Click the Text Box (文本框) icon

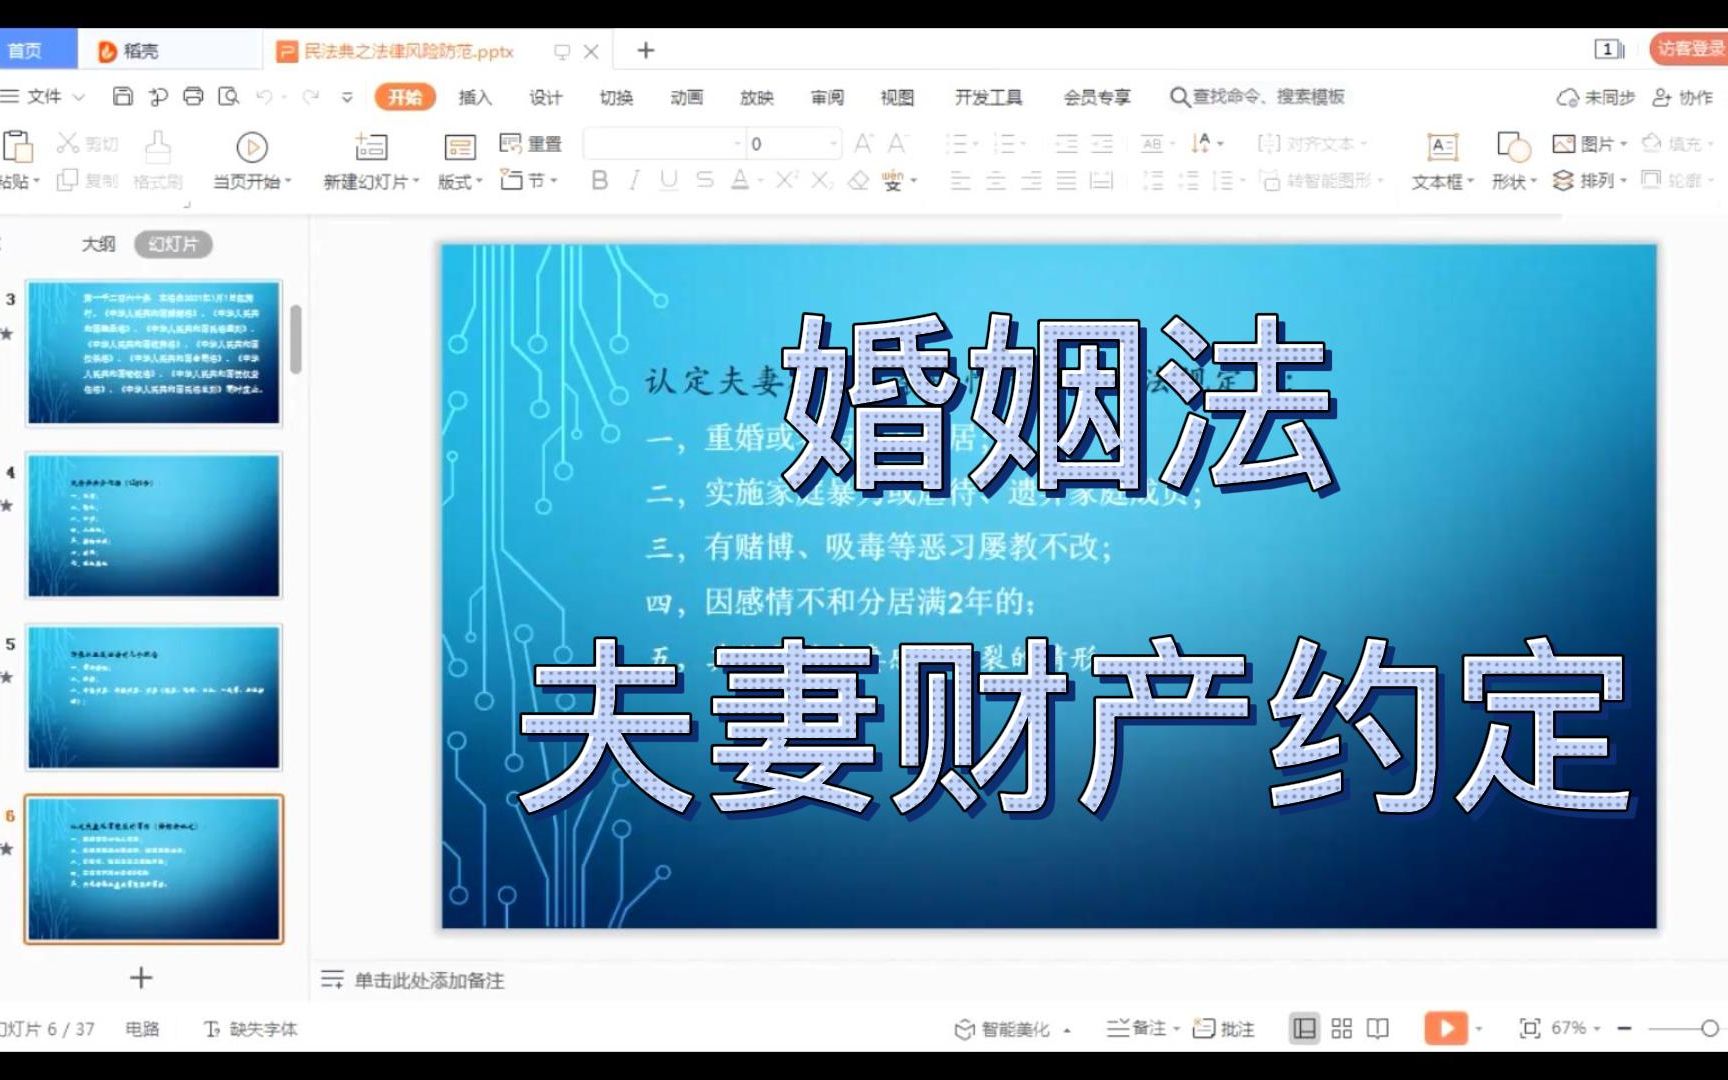tap(1442, 148)
